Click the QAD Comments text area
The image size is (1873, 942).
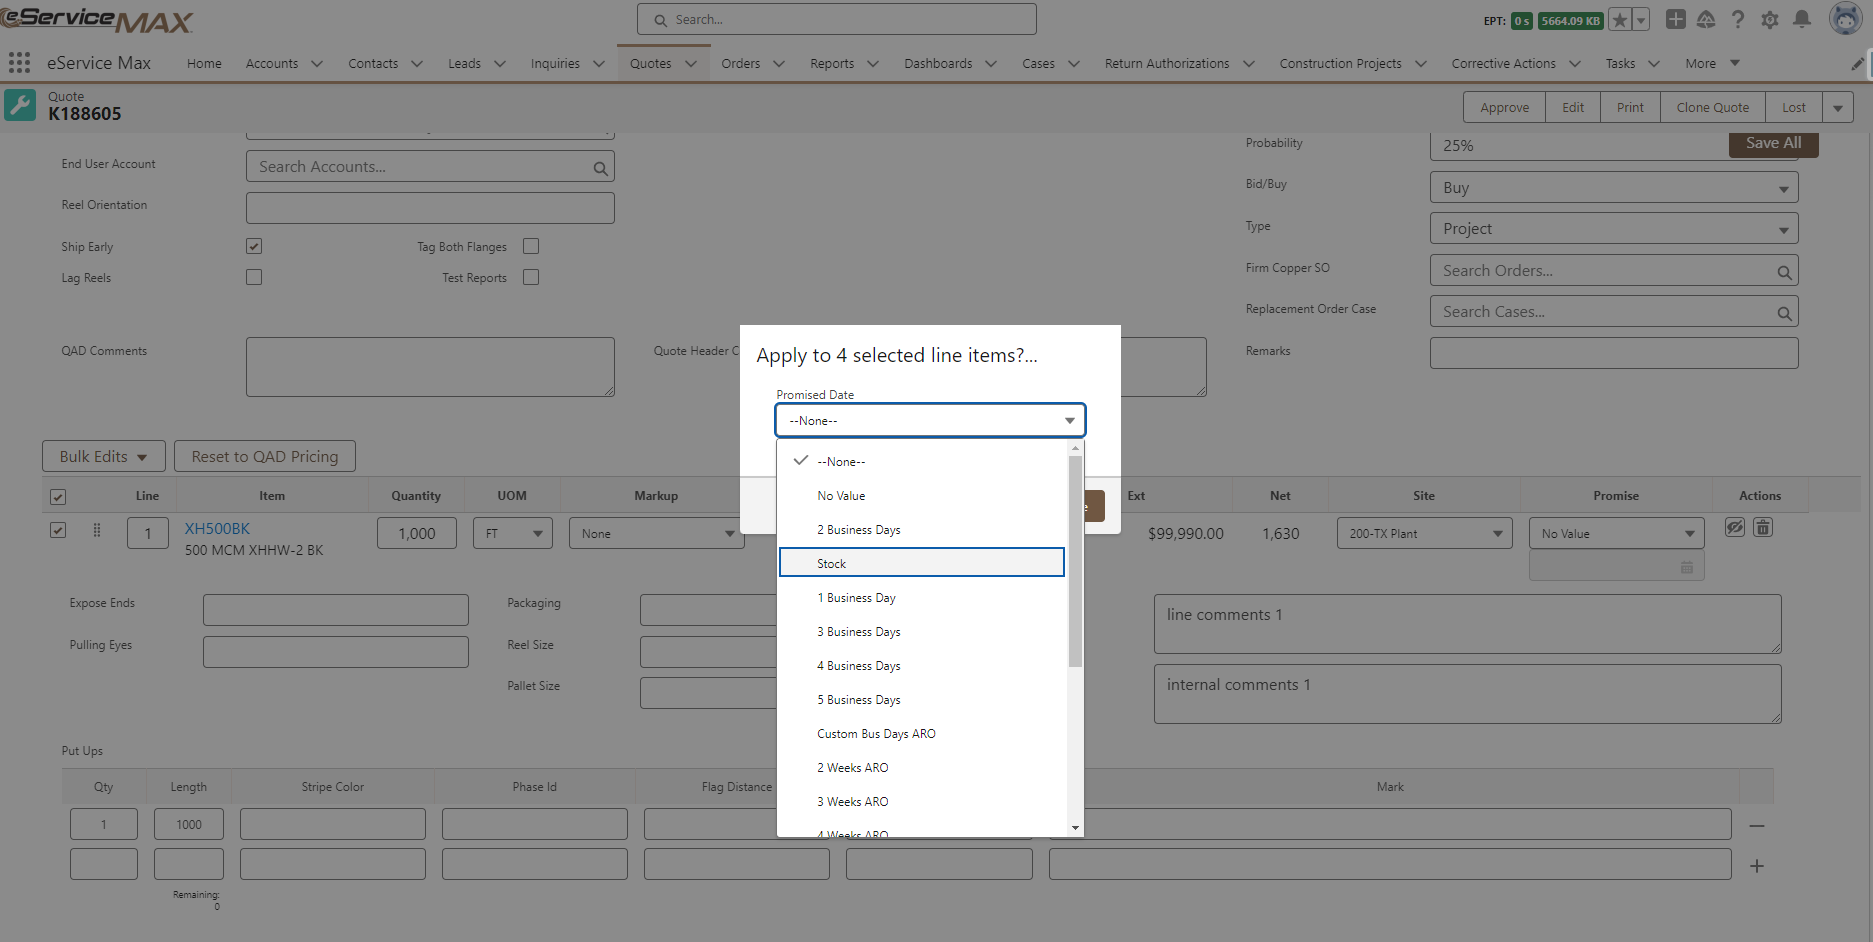430,366
